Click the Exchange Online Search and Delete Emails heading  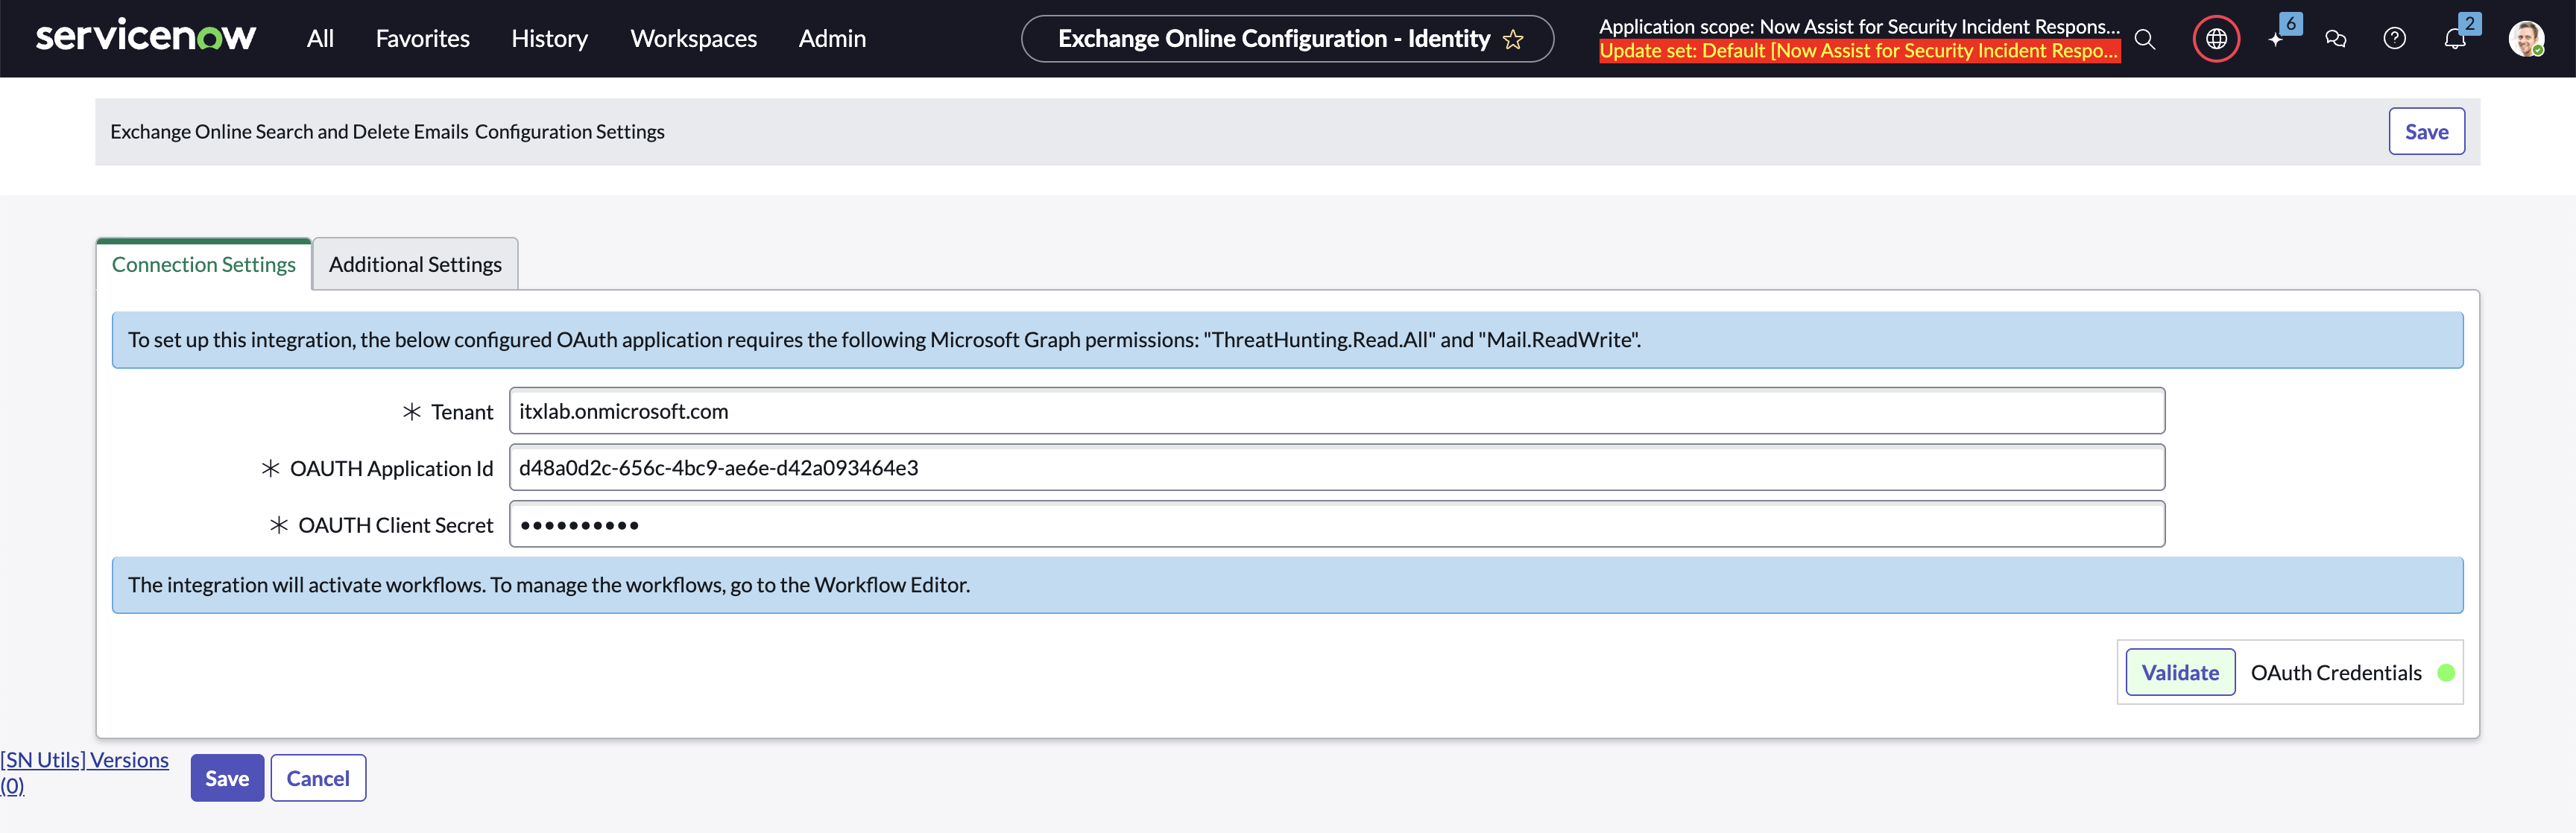pyautogui.click(x=387, y=132)
